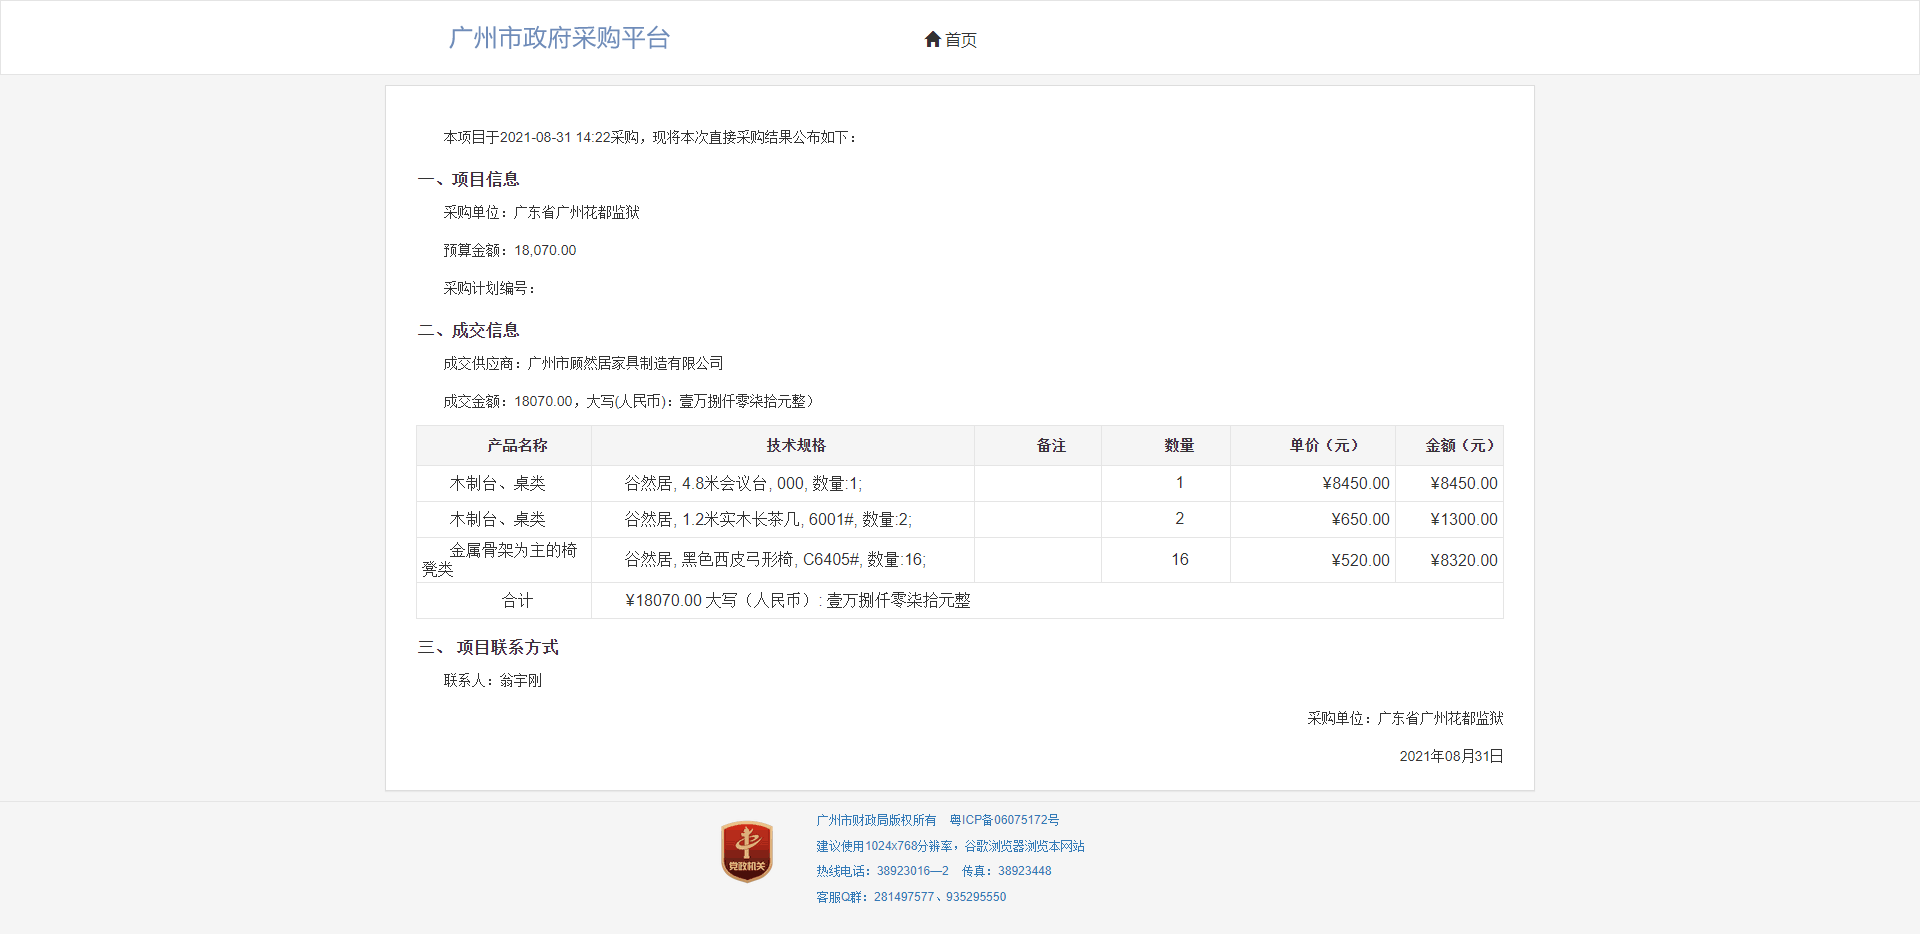1920x934 pixels.
Task: Click the 一、项目信息 section heading
Action: coord(468,179)
